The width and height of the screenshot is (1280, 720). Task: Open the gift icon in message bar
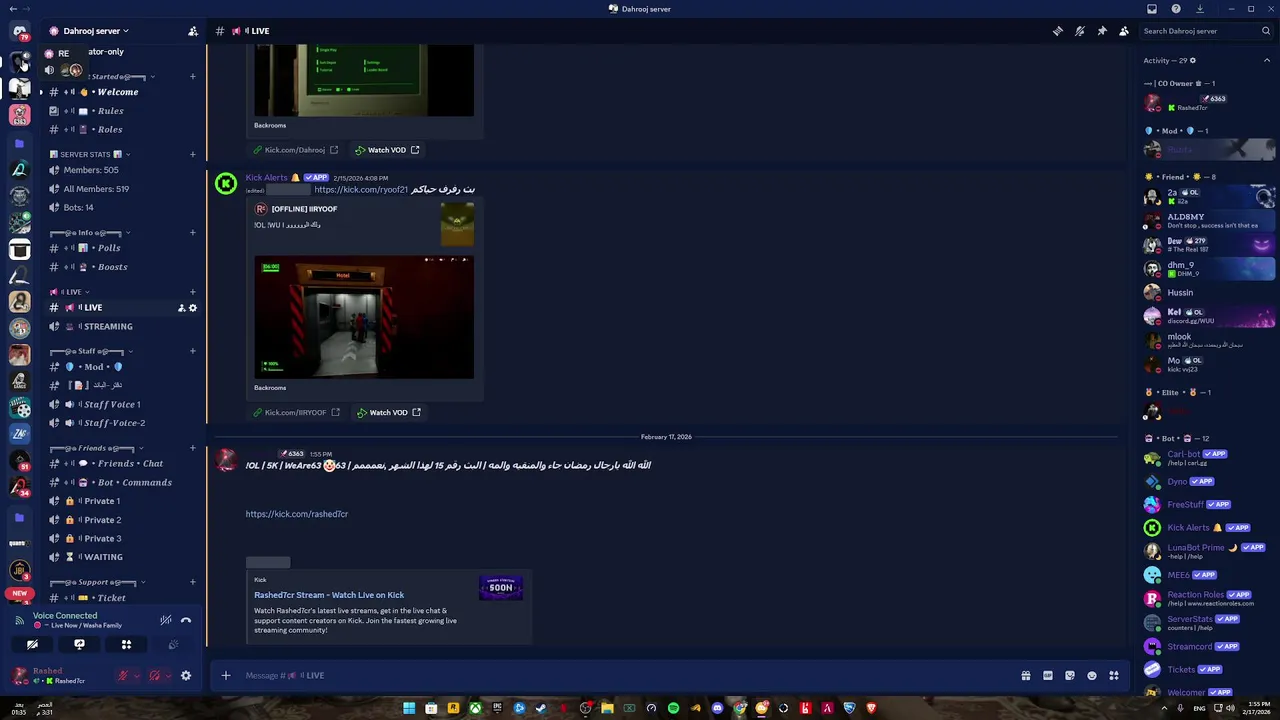1026,676
